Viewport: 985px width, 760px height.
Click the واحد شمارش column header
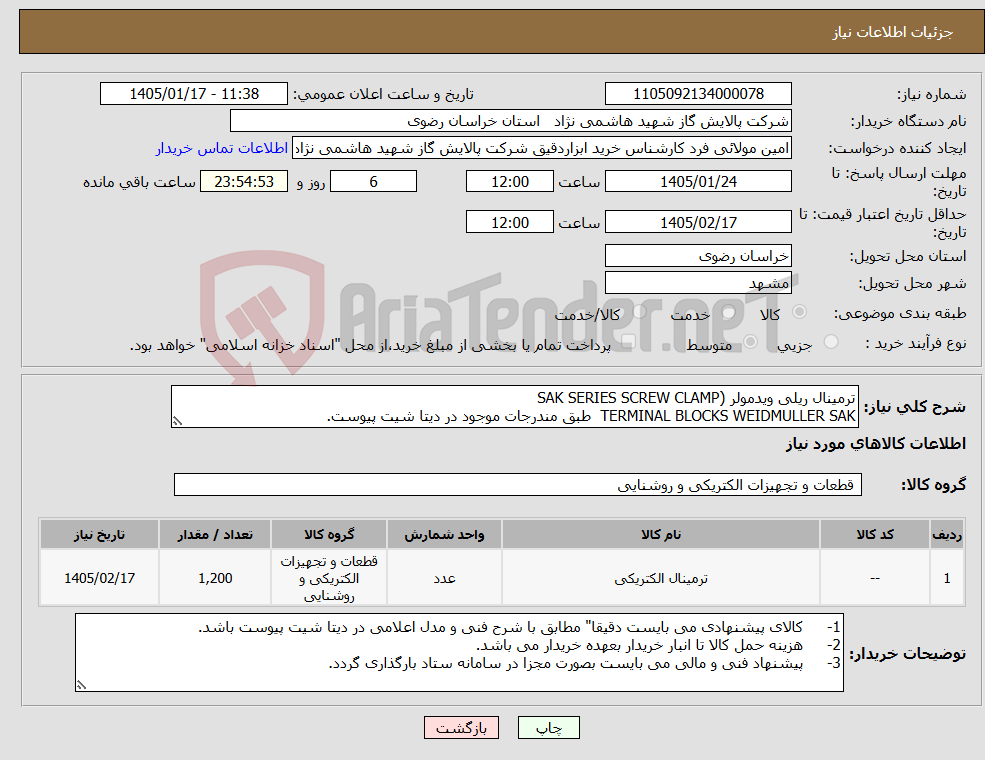(x=444, y=535)
